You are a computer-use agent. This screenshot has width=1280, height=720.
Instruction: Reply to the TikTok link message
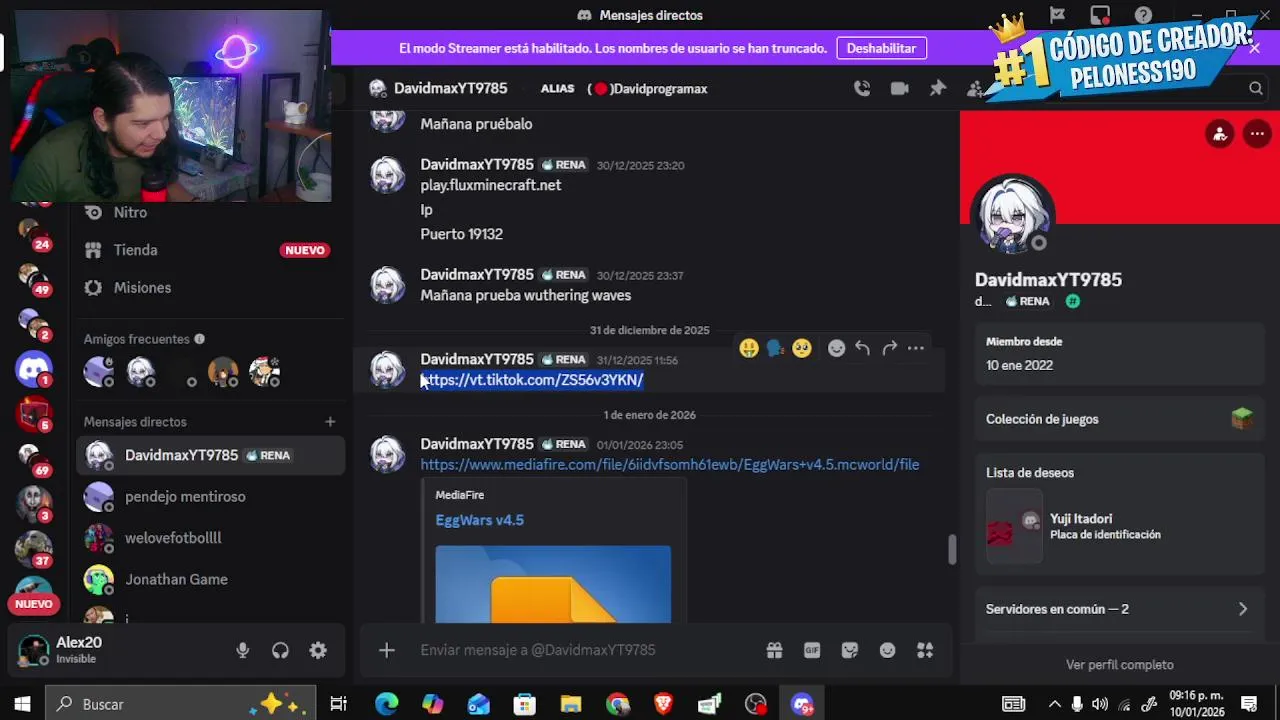point(863,348)
